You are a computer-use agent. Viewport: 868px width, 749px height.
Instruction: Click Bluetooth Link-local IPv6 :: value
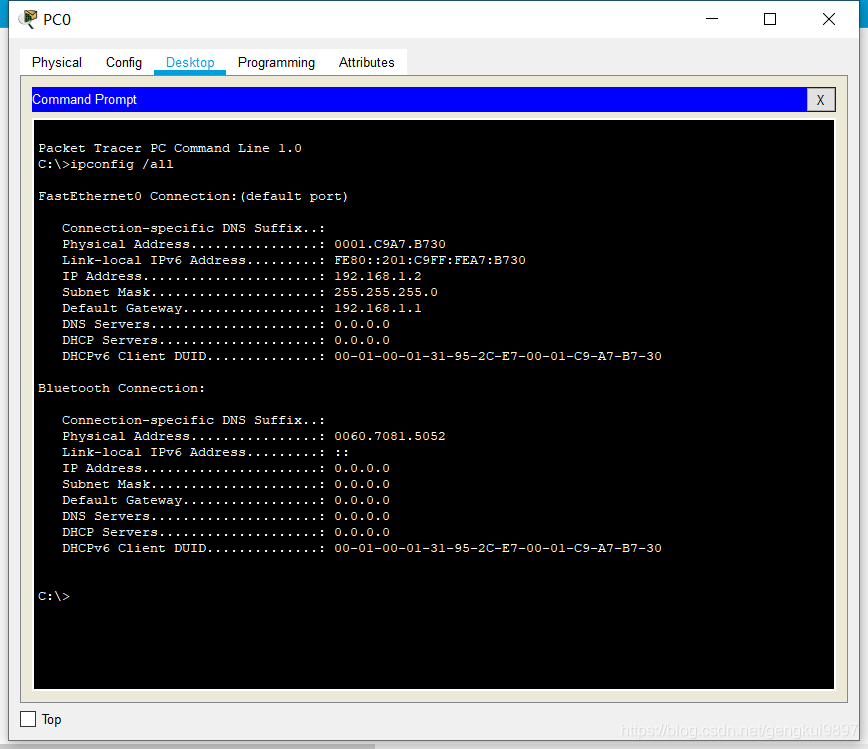342,453
